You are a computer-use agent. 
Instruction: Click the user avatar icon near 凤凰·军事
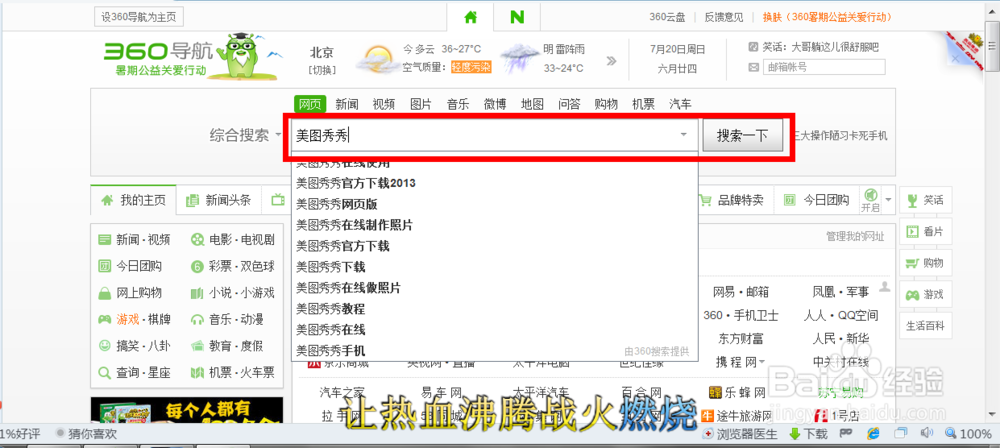point(885,287)
